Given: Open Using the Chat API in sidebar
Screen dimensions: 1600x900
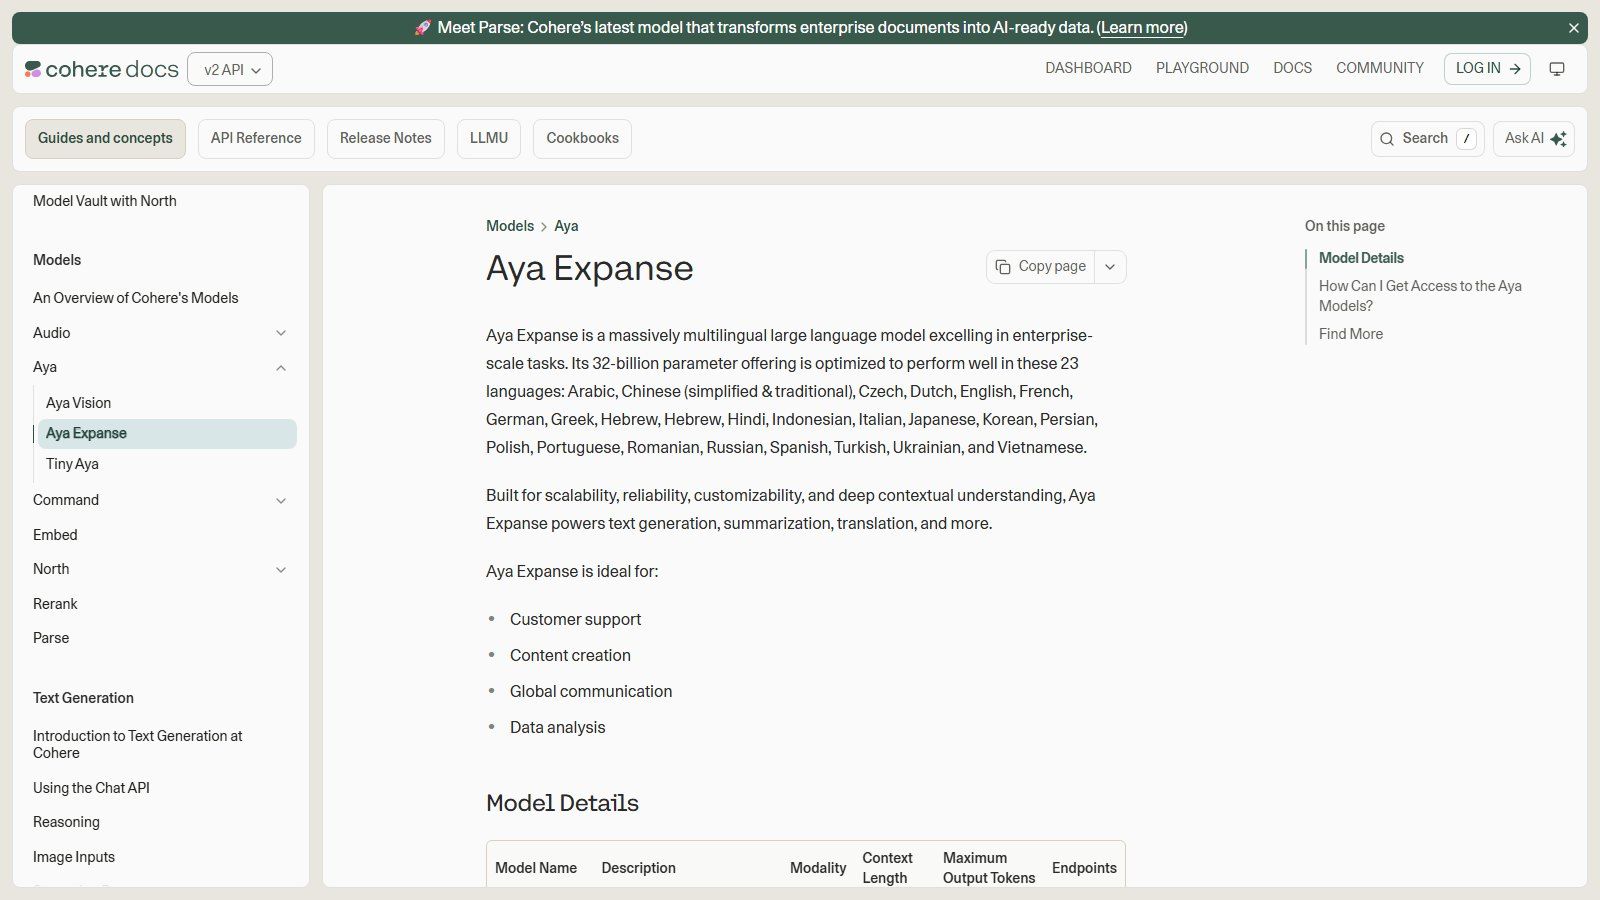Looking at the screenshot, I should (91, 788).
